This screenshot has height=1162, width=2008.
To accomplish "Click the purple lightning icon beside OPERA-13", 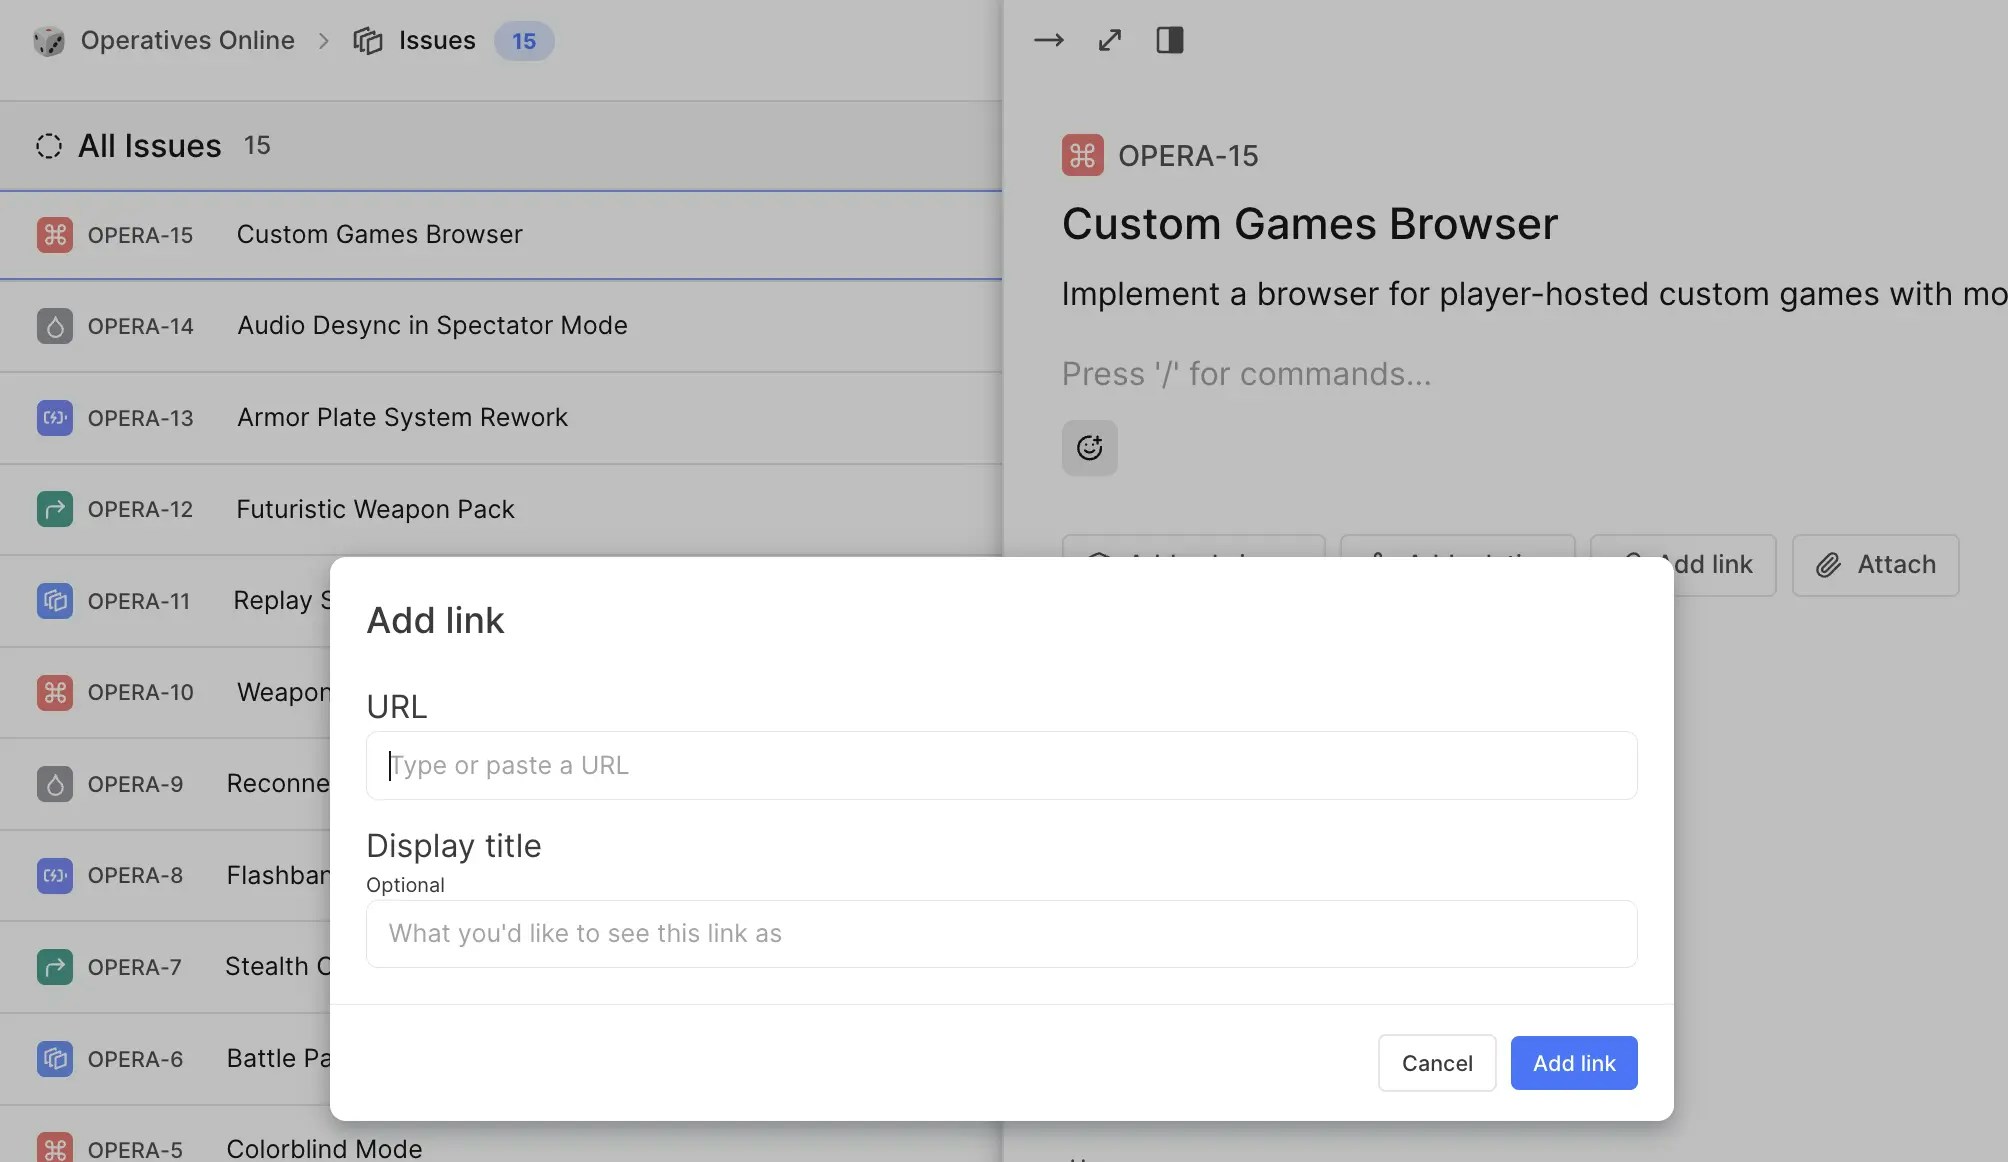I will [55, 418].
